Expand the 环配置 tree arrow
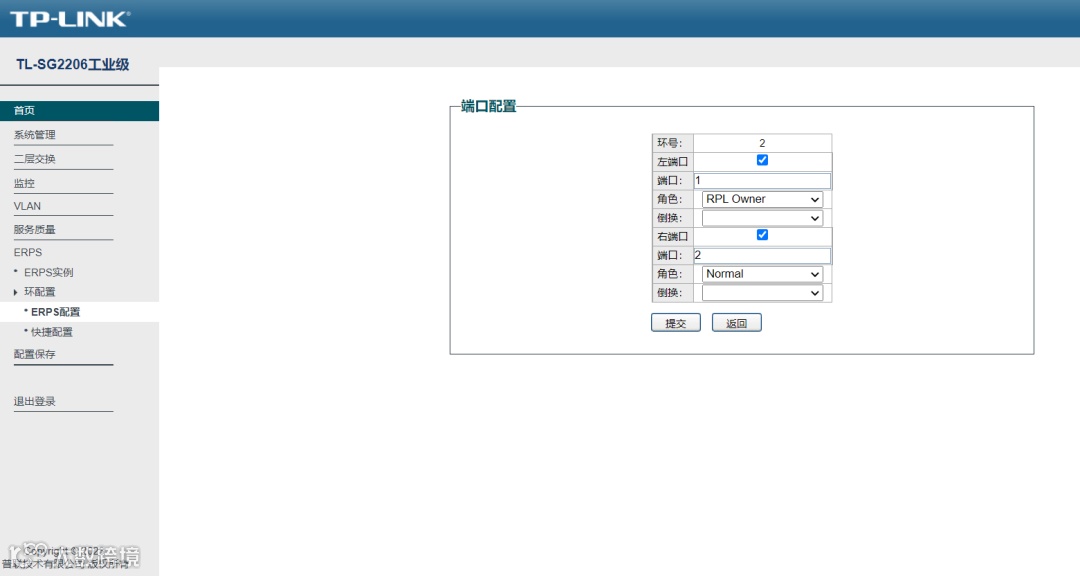 click(x=15, y=292)
